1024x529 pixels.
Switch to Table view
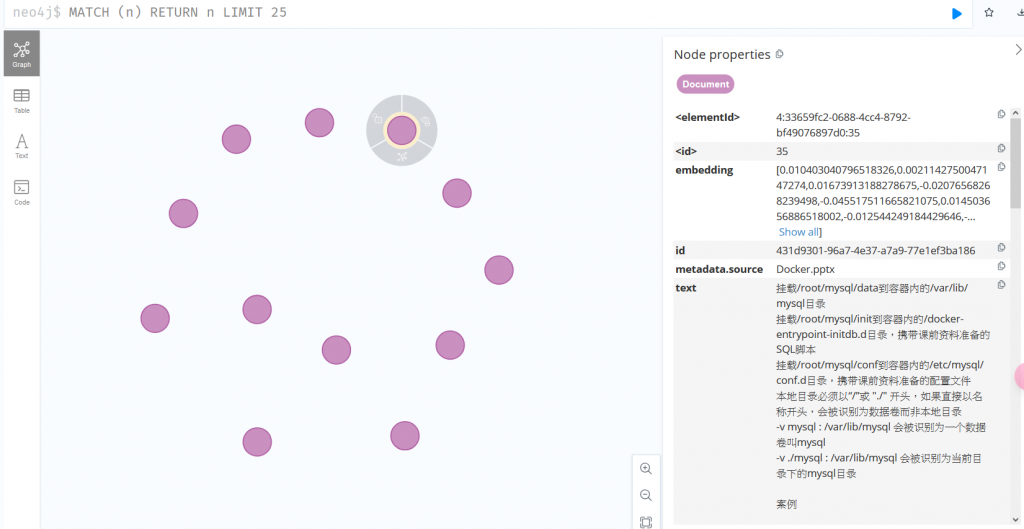point(22,101)
